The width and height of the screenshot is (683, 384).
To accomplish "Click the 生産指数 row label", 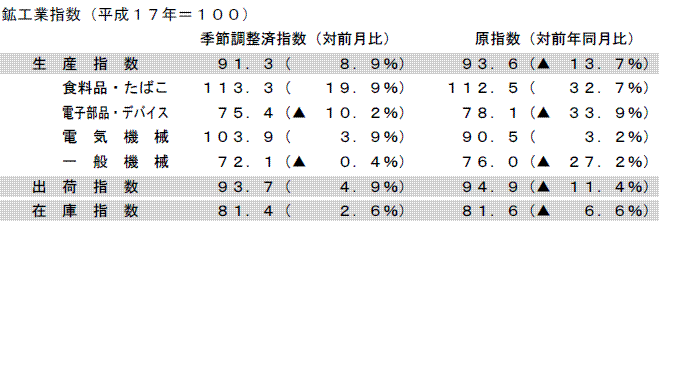I will (85, 64).
